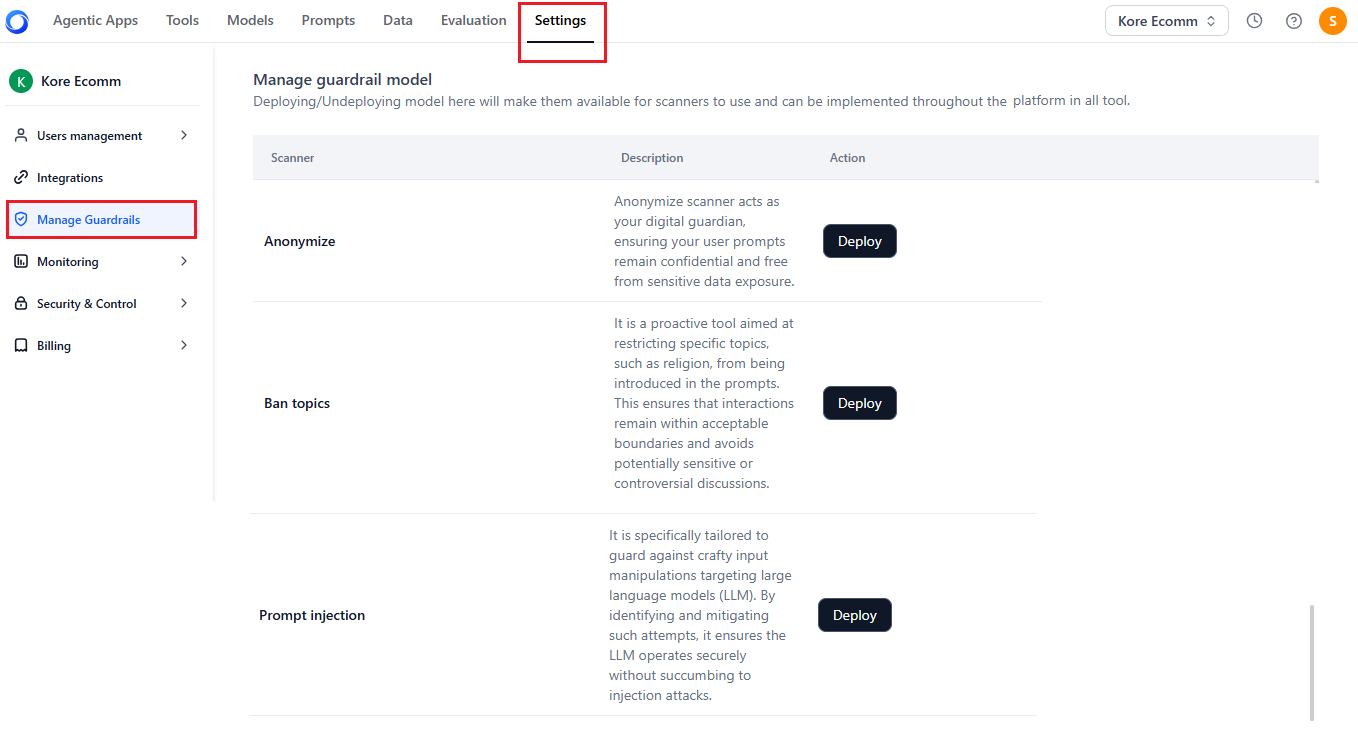Open the Prompts menu item
The height and width of the screenshot is (730, 1358).
(x=328, y=20)
